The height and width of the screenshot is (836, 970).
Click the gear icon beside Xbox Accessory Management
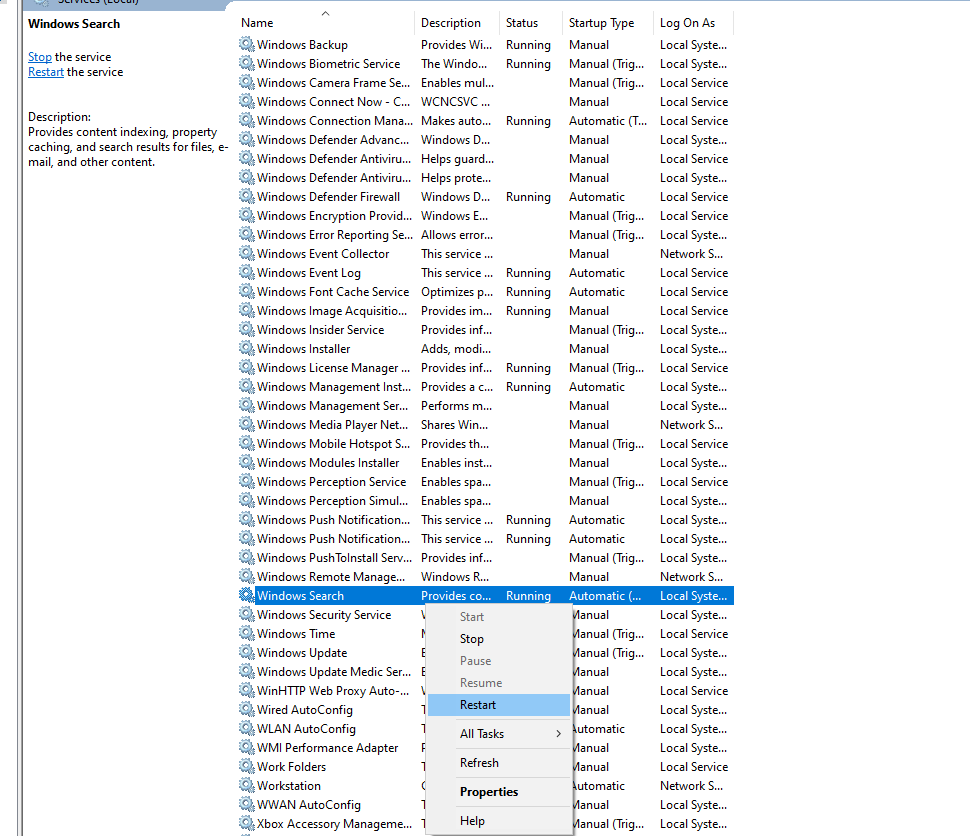pos(247,824)
